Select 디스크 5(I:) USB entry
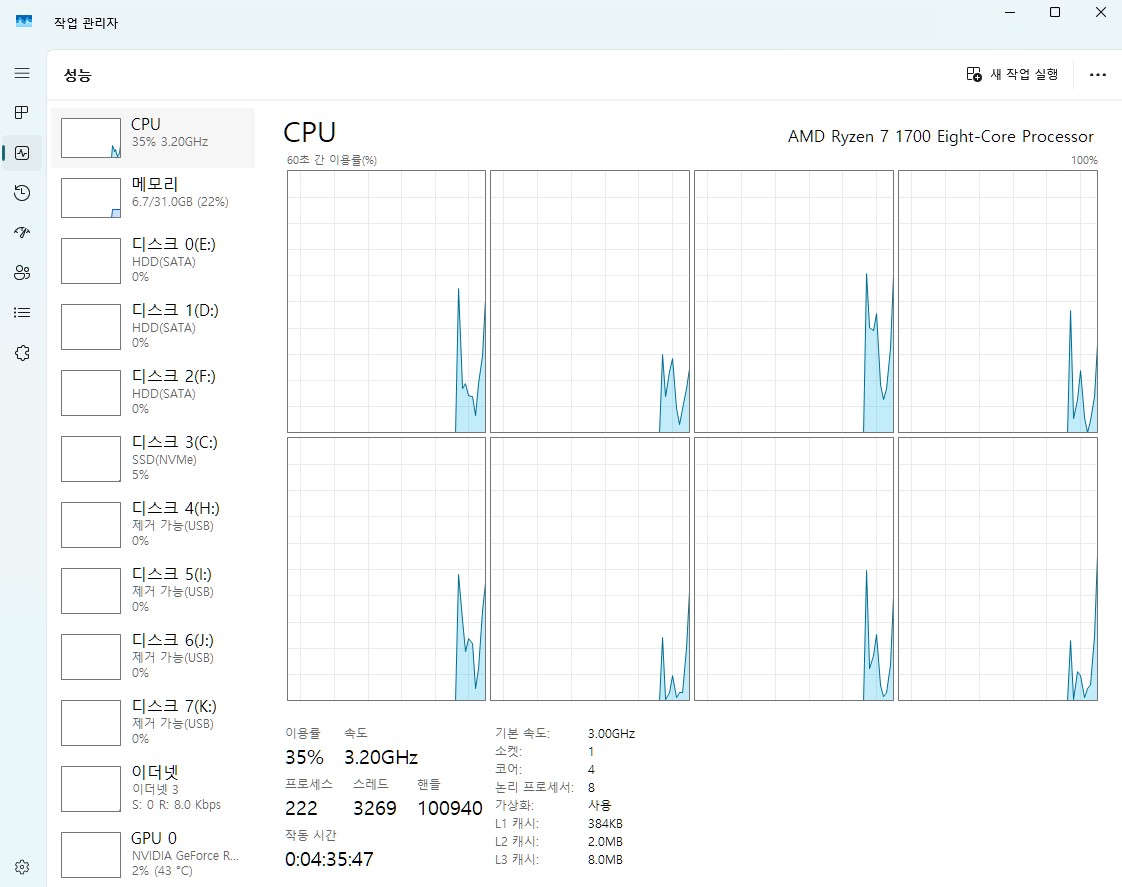 pyautogui.click(x=153, y=590)
